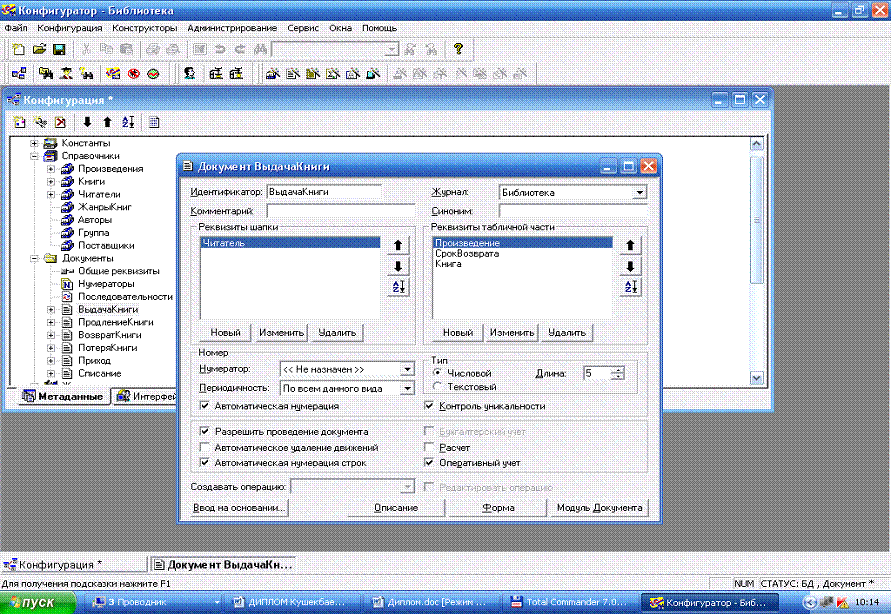Disable Контроль уникальности checkbox
891x614 pixels.
pyautogui.click(x=430, y=406)
